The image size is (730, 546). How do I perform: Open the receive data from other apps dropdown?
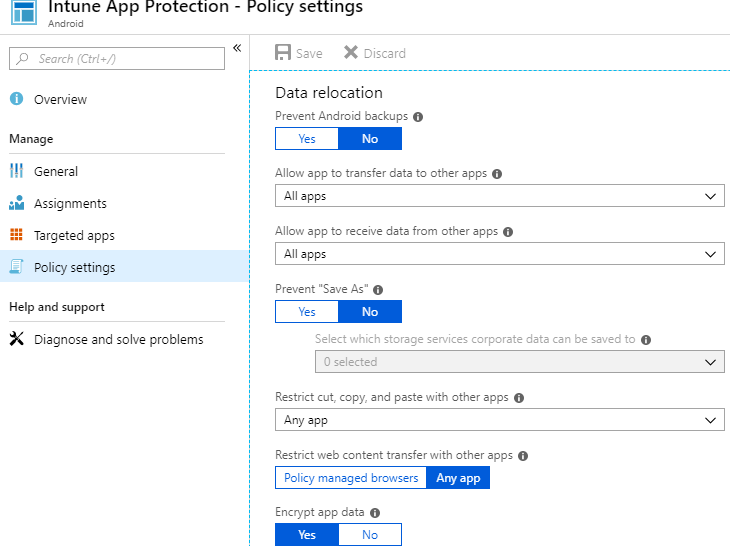tap(499, 254)
